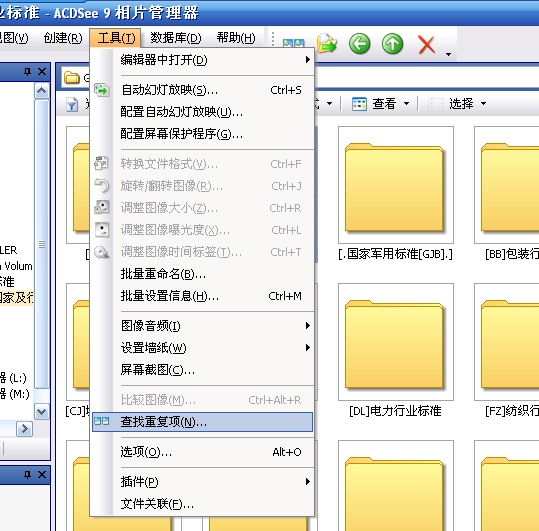The width and height of the screenshot is (539, 531).
Task: Click the 选择 button text
Action: click(461, 104)
